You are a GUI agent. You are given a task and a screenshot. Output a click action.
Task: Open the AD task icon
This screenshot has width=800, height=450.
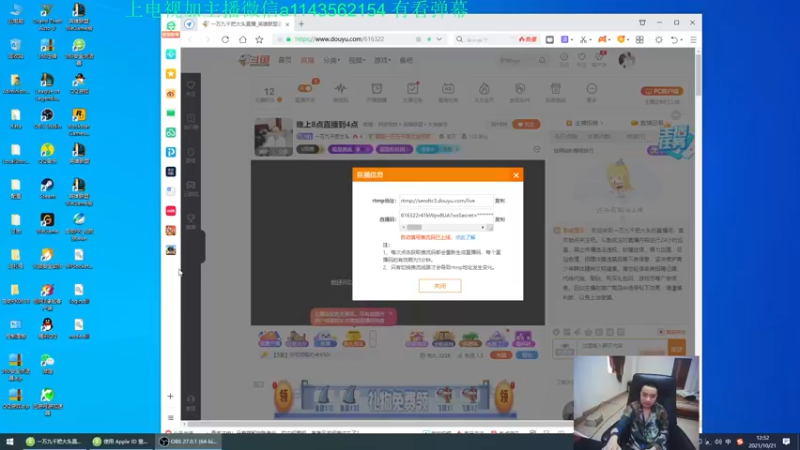(x=448, y=91)
